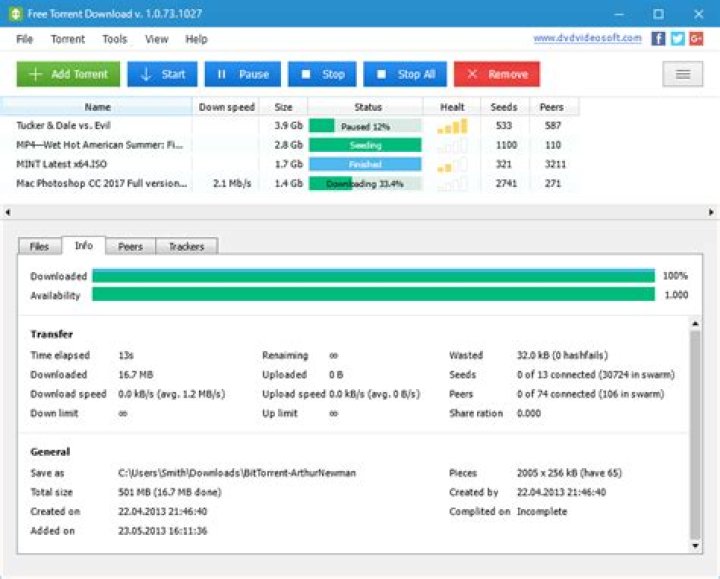Open the Help menu
This screenshot has height=579, width=720.
196,39
